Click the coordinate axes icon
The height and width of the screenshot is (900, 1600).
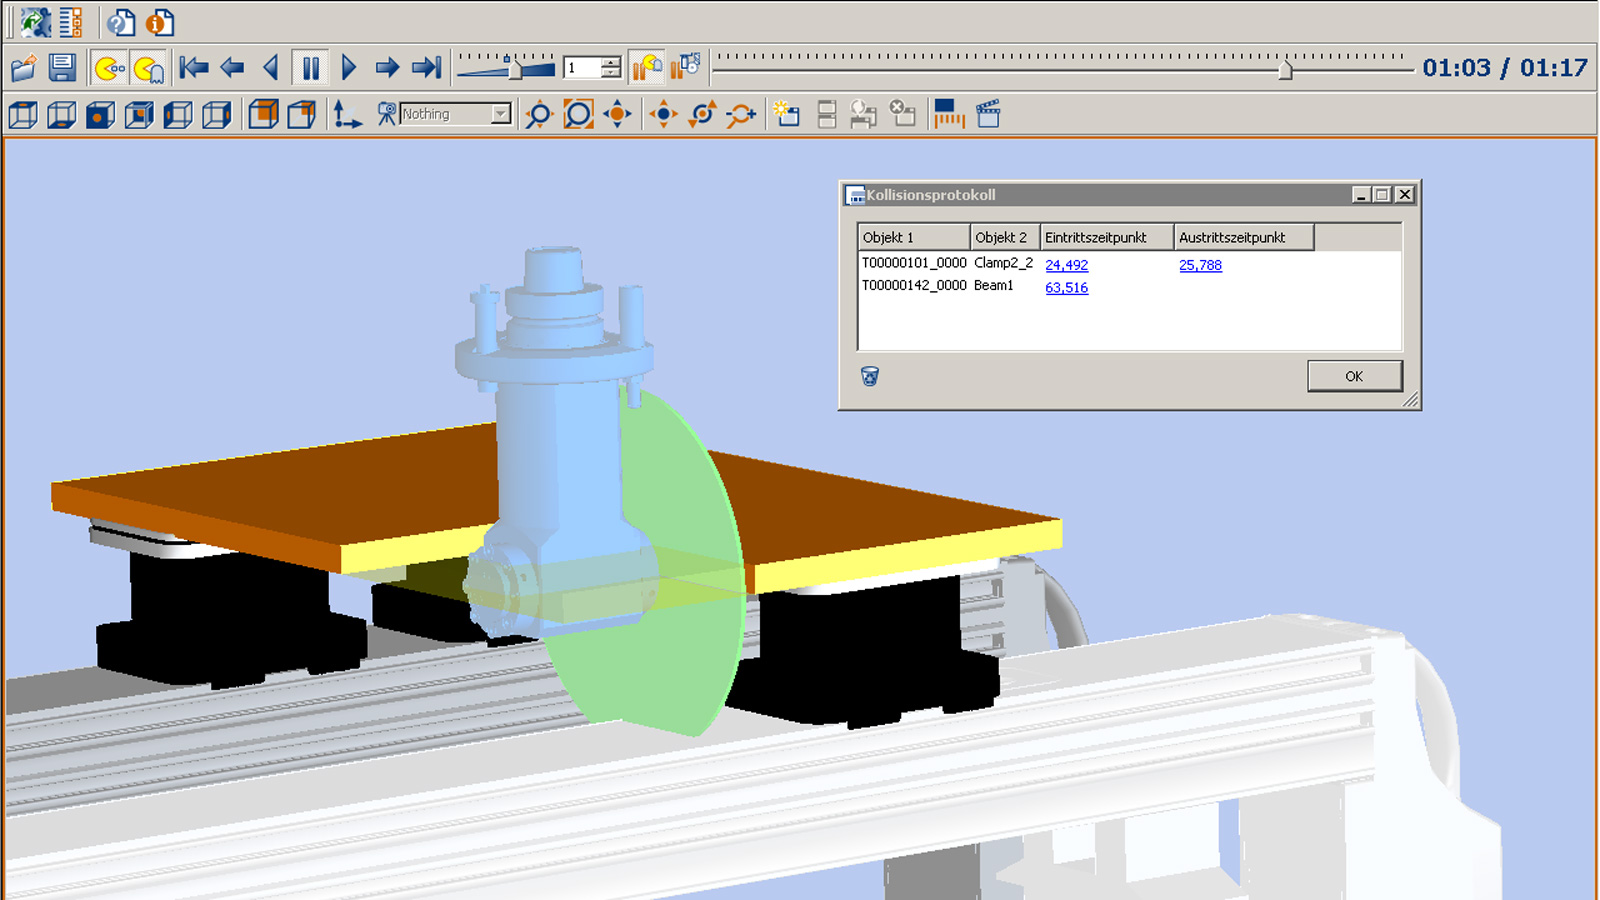click(347, 115)
